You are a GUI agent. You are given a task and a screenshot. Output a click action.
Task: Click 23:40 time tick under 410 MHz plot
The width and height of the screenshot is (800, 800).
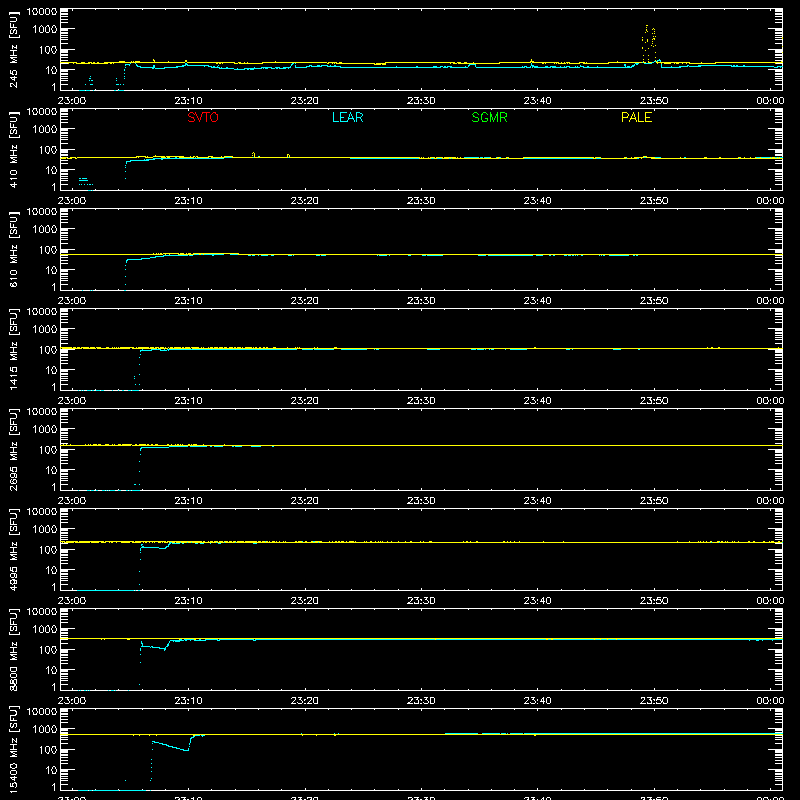click(x=537, y=201)
